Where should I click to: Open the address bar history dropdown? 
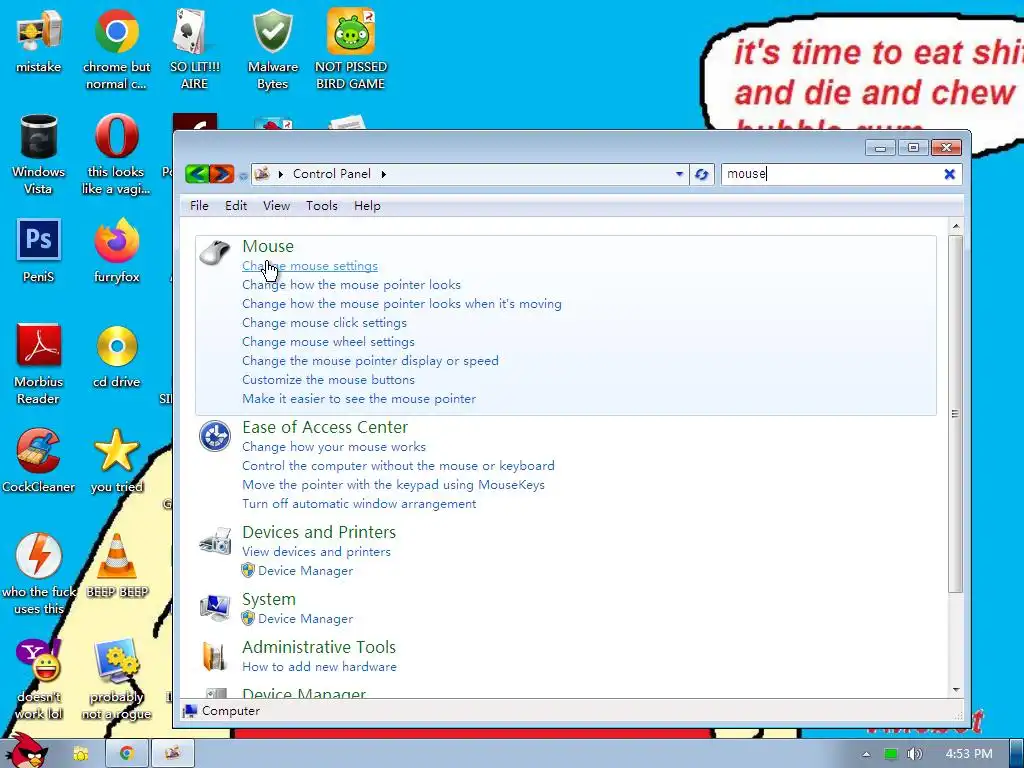[x=679, y=174]
